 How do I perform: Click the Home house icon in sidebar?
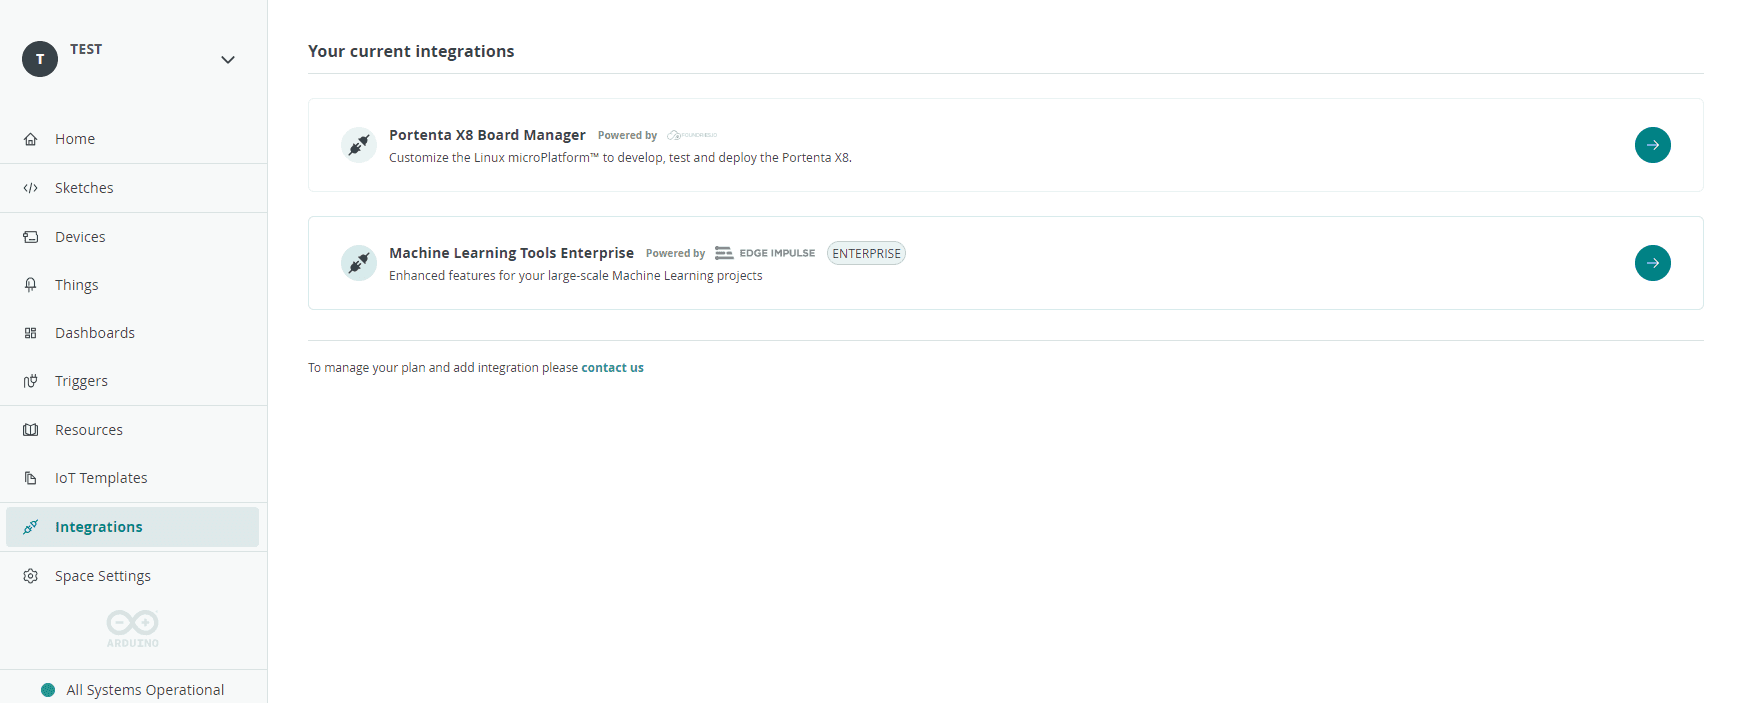click(31, 139)
